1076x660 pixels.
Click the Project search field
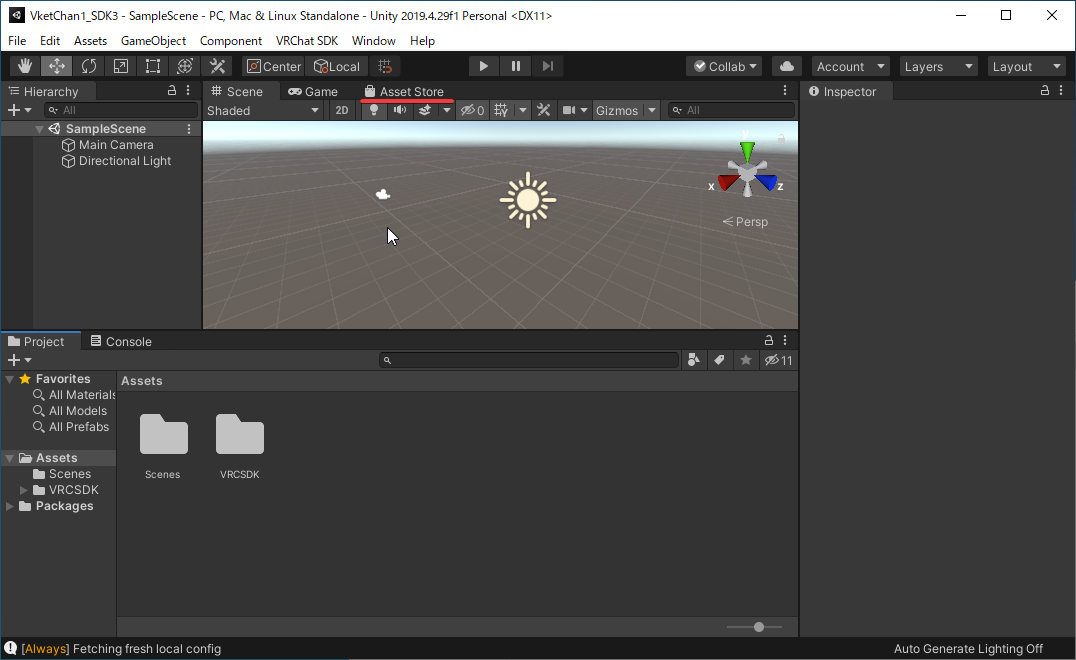click(529, 360)
